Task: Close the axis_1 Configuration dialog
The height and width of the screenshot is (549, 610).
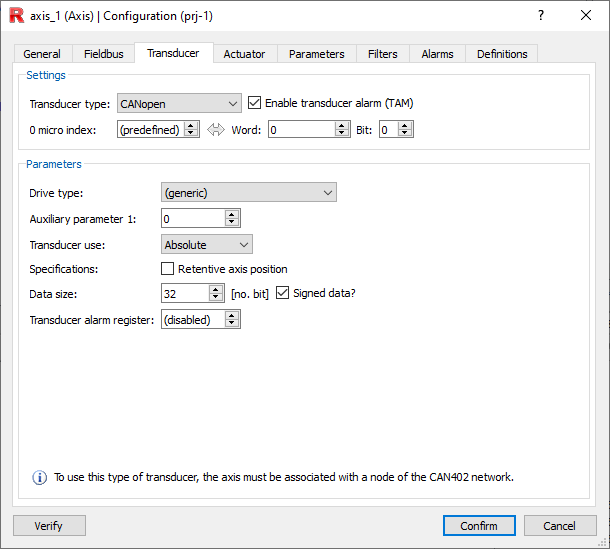Action: point(586,16)
